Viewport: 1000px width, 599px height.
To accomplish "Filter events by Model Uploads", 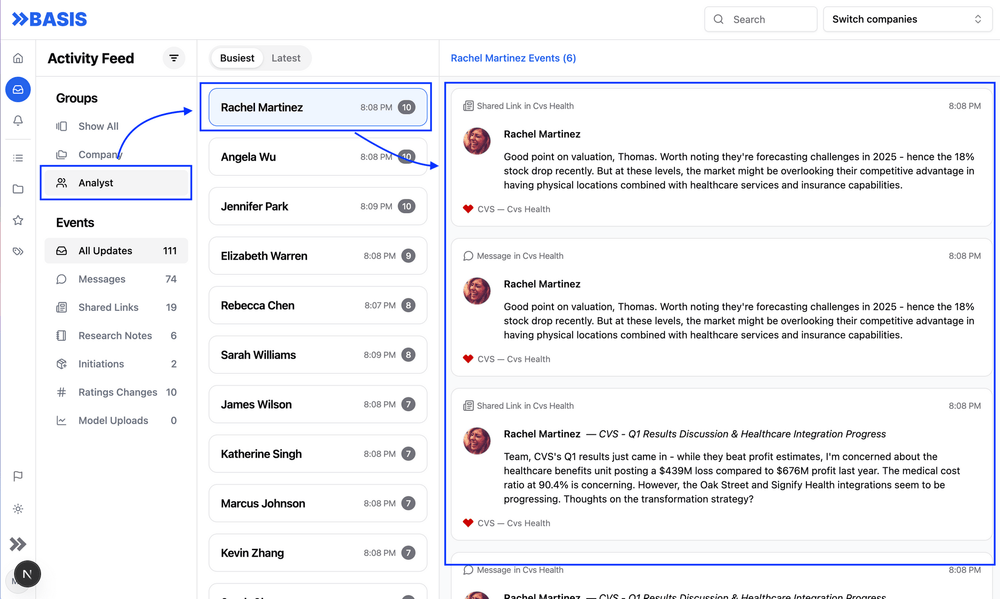I will click(x=116, y=420).
